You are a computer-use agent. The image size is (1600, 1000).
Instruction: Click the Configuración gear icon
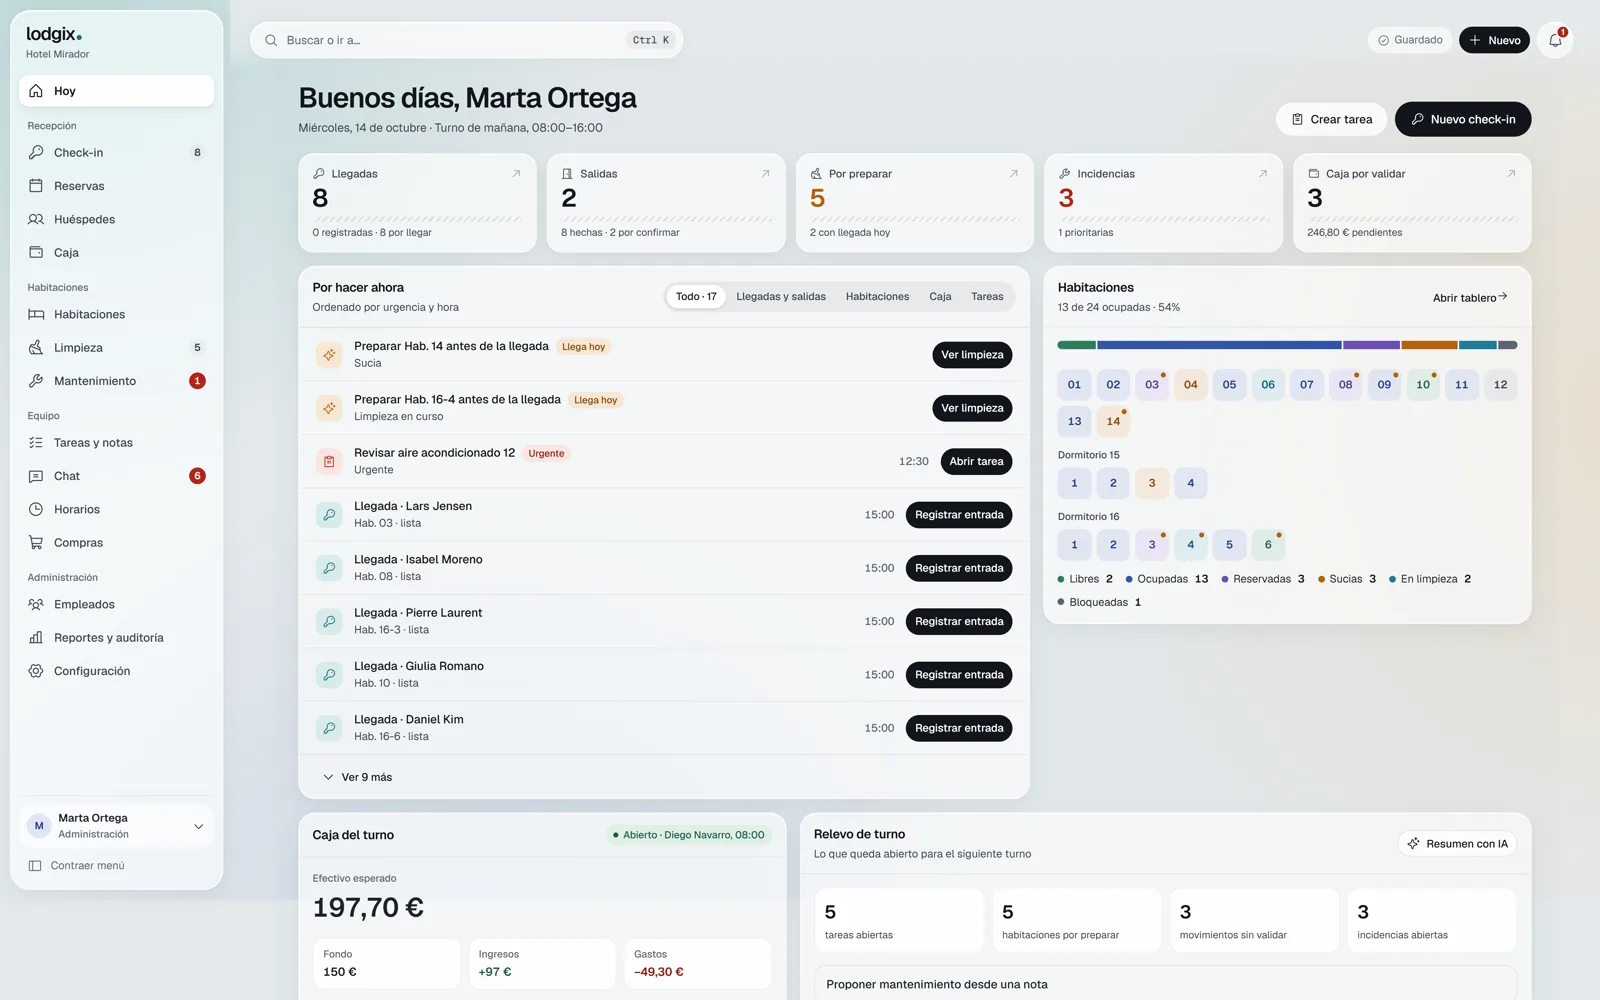[x=36, y=671]
